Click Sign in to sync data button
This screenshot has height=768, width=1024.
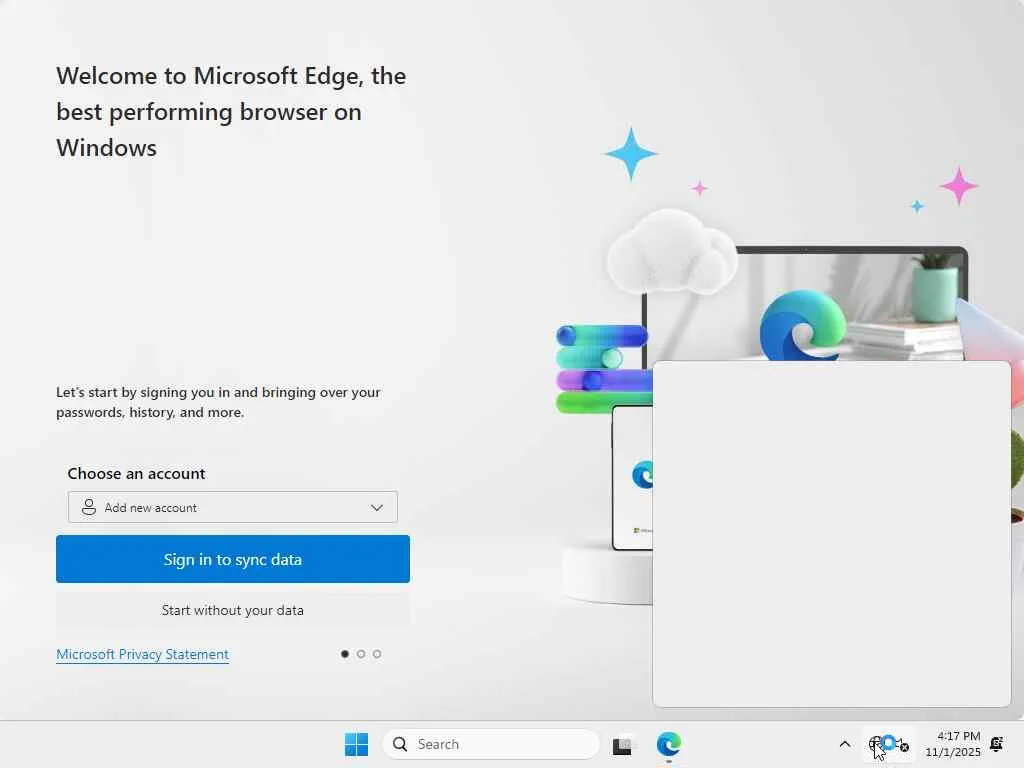click(232, 559)
